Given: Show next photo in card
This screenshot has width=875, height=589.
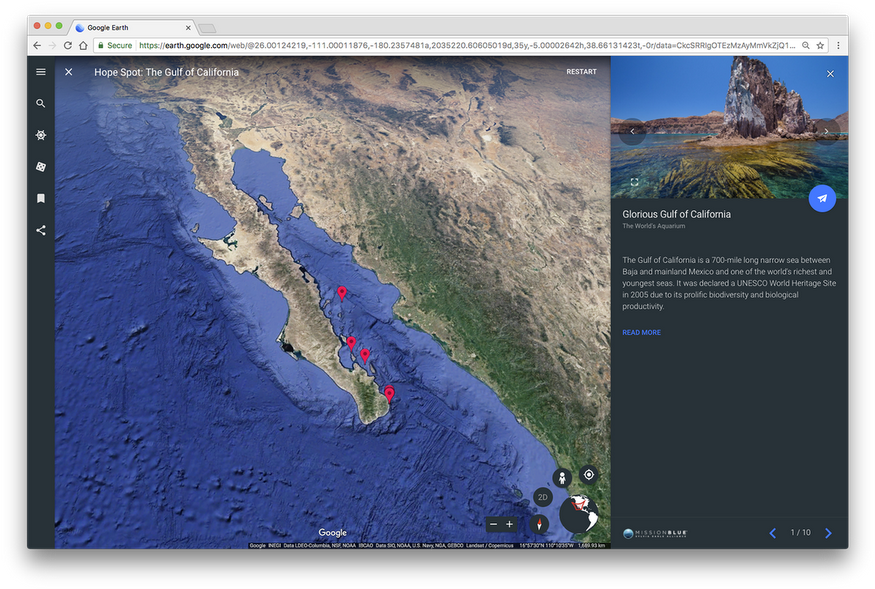Looking at the screenshot, I should click(826, 132).
